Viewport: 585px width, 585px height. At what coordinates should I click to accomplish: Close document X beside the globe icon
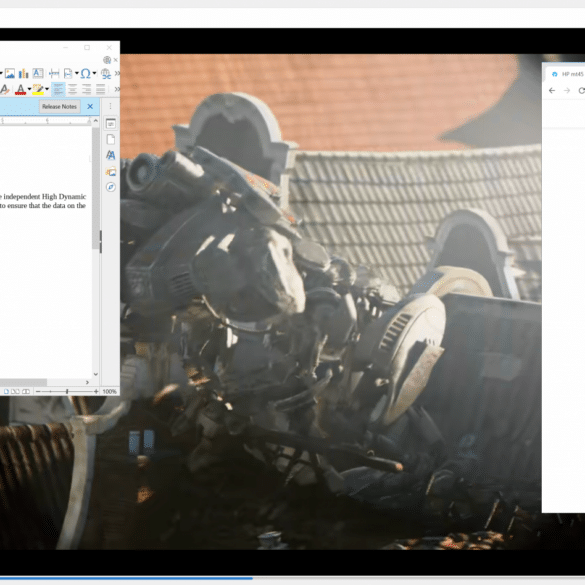click(116, 60)
